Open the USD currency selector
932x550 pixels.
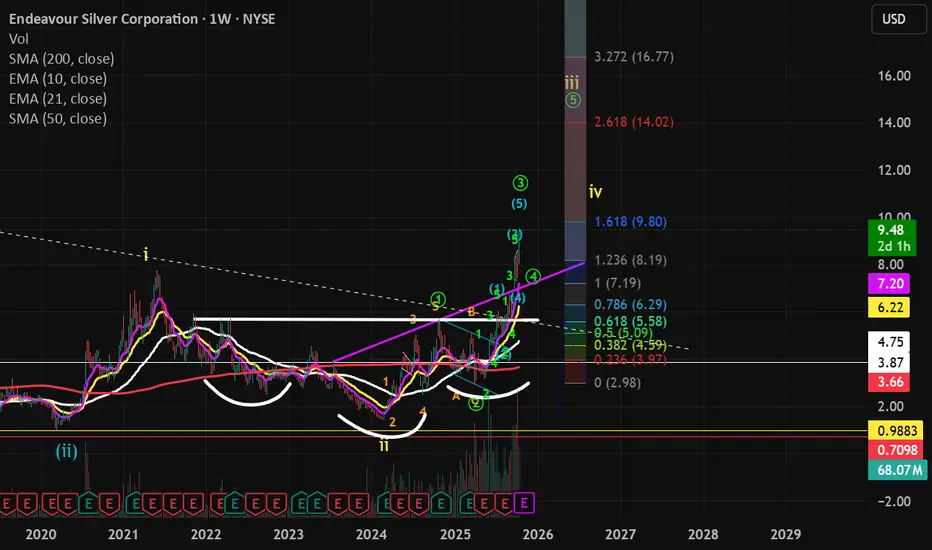coord(898,19)
